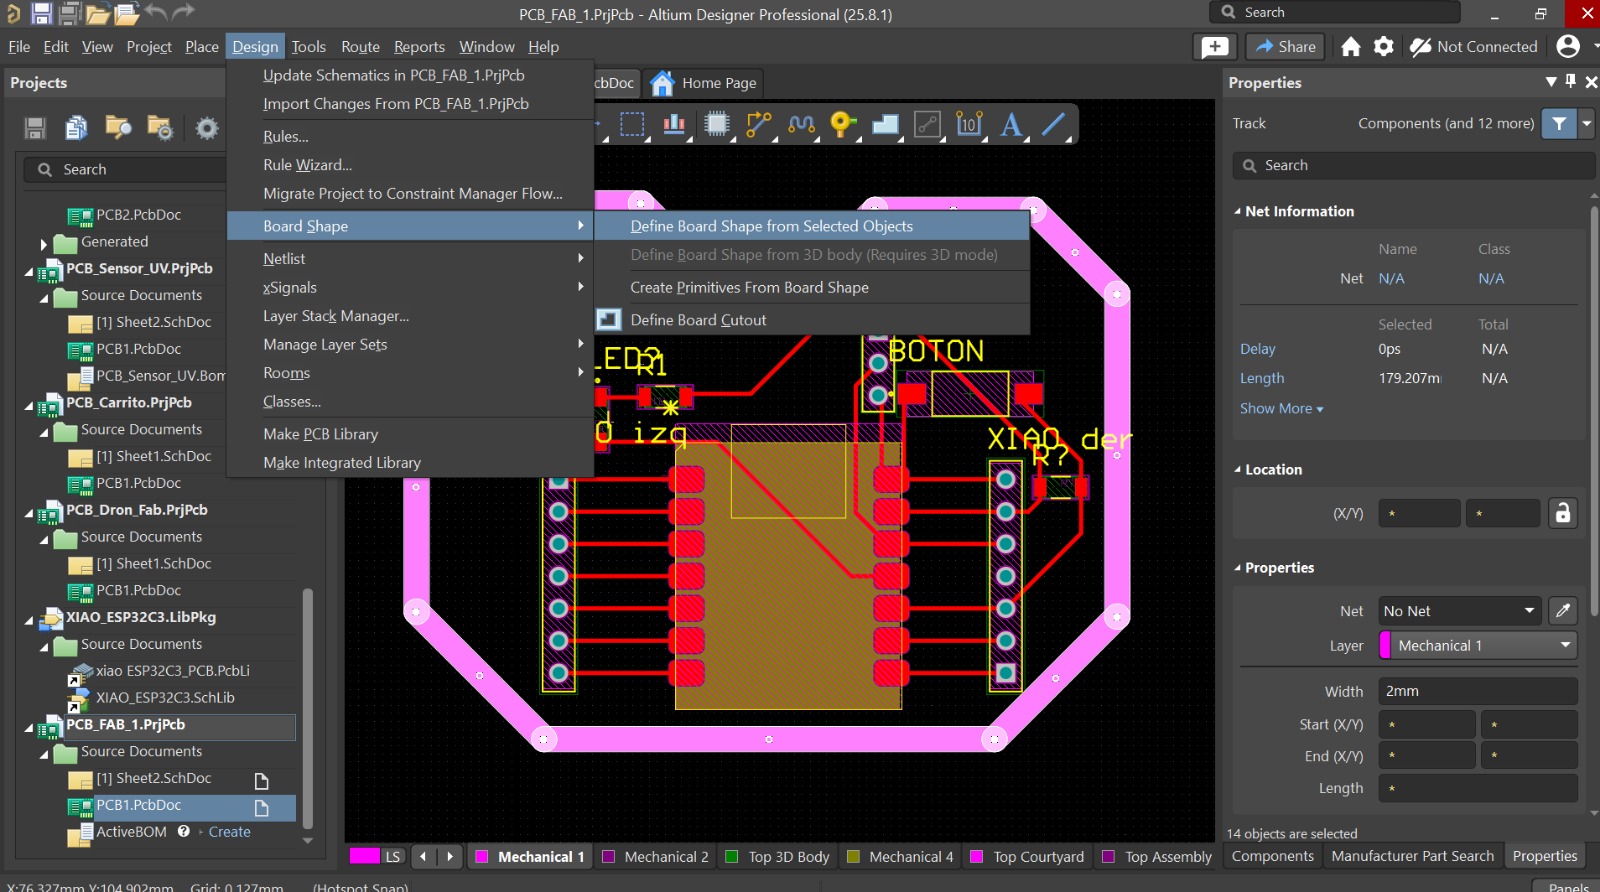1600x892 pixels.
Task: Click the Save All icon in the title bar
Action: click(69, 13)
